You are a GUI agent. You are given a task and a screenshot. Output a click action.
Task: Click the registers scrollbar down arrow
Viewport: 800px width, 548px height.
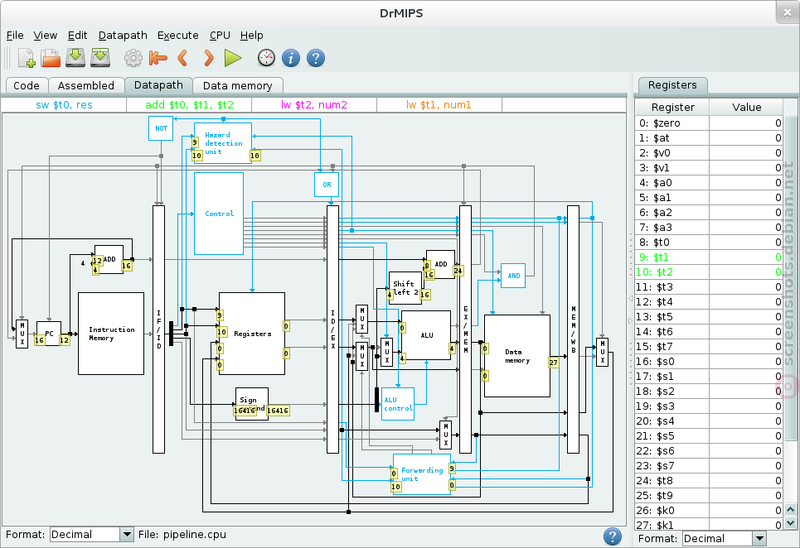coord(790,523)
